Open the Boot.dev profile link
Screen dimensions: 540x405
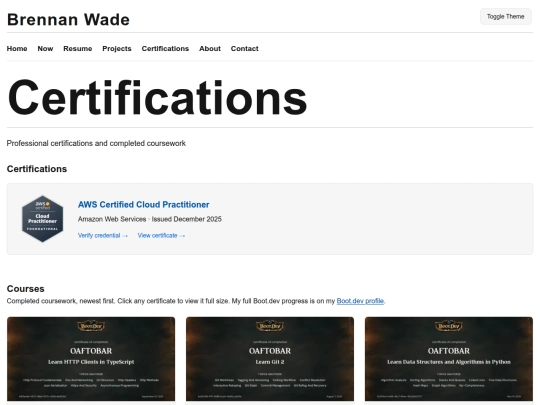click(360, 301)
